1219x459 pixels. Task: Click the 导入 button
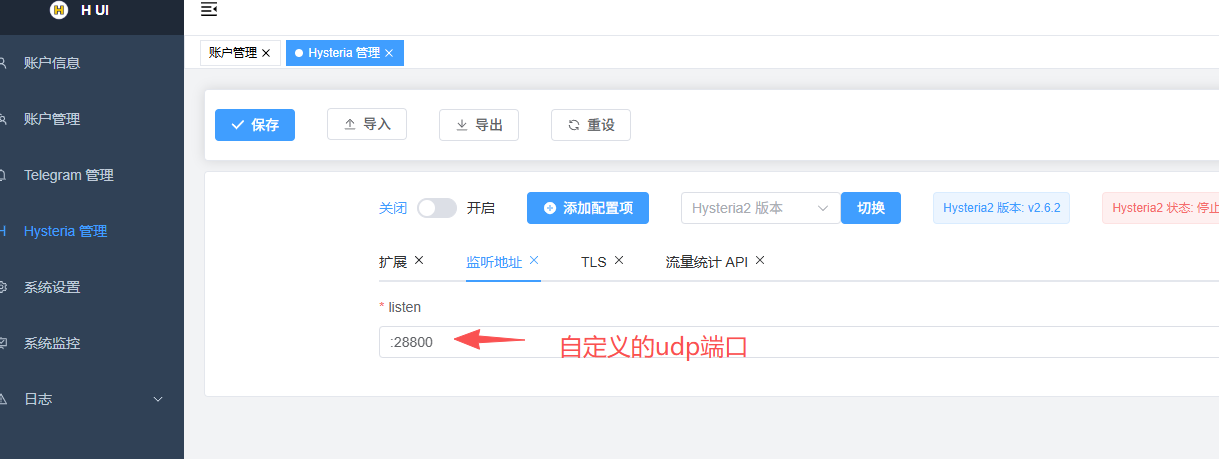click(367, 125)
